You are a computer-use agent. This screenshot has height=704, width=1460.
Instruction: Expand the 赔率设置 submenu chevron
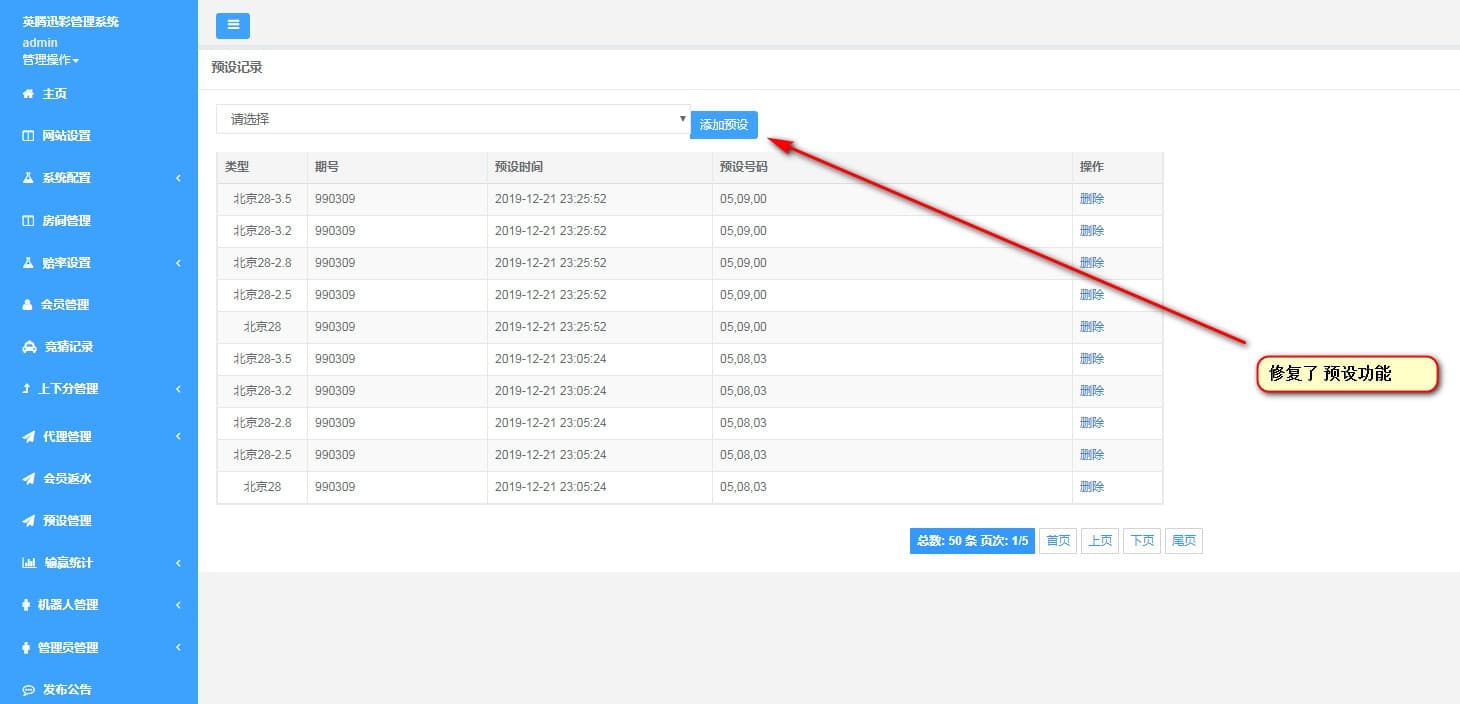(178, 263)
